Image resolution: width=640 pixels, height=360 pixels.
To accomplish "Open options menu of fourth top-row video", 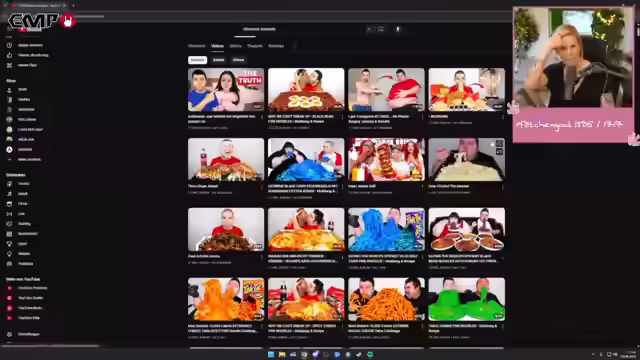I will [502, 117].
